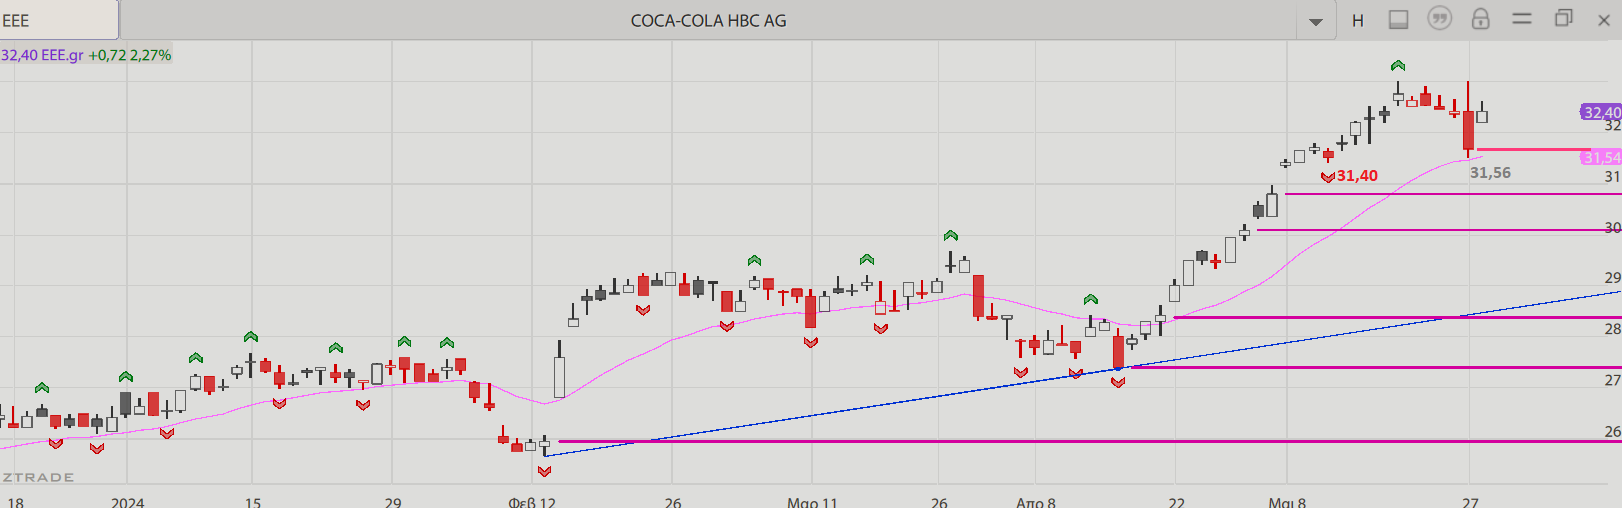The height and width of the screenshot is (508, 1622).
Task: Open the symbol dropdown arrow in title bar
Action: coord(1316,21)
